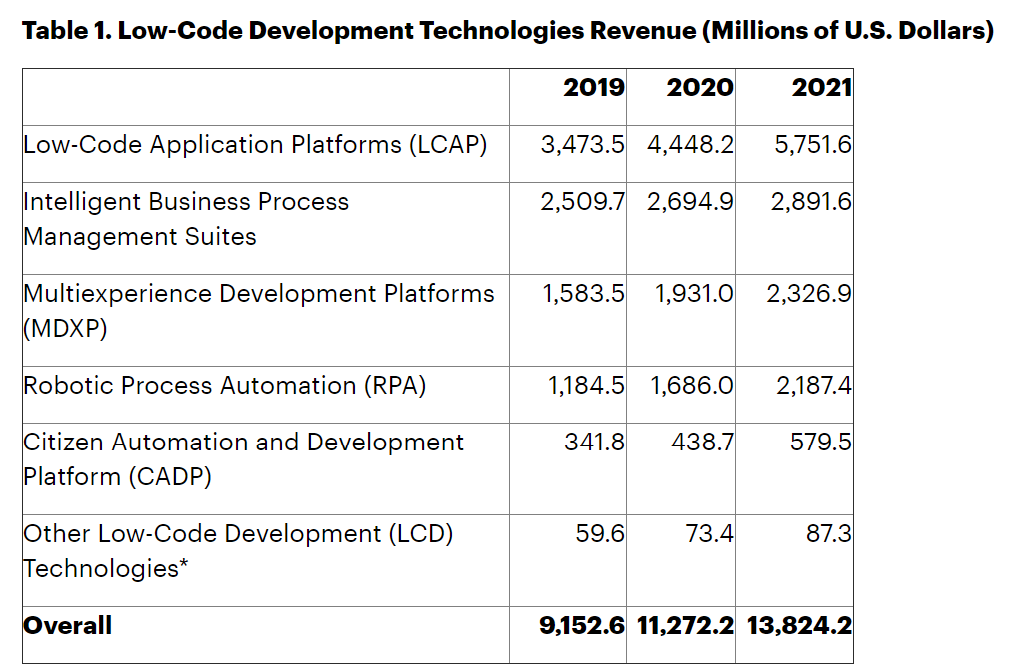Select the Overall 2021 total 13,824.2
1015x670 pixels.
pyautogui.click(x=797, y=626)
